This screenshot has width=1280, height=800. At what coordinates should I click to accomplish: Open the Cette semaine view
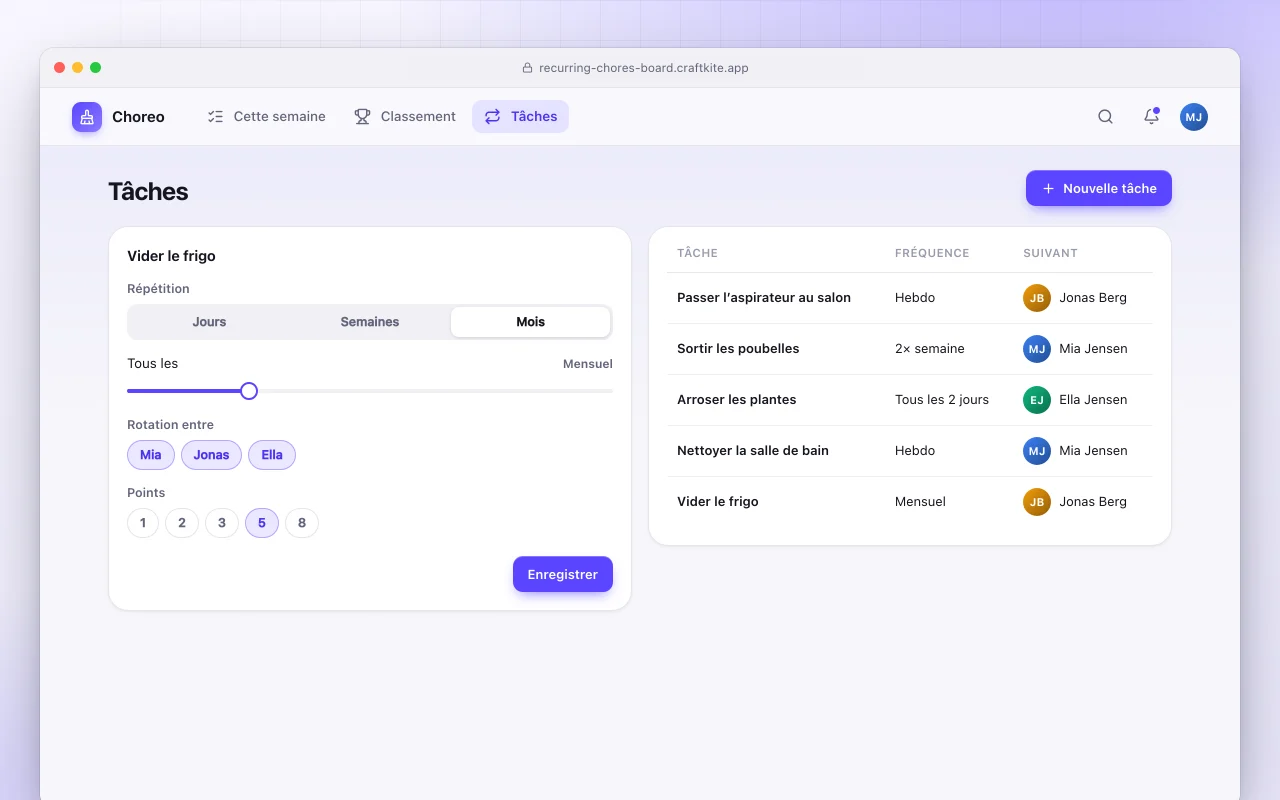[x=266, y=117]
